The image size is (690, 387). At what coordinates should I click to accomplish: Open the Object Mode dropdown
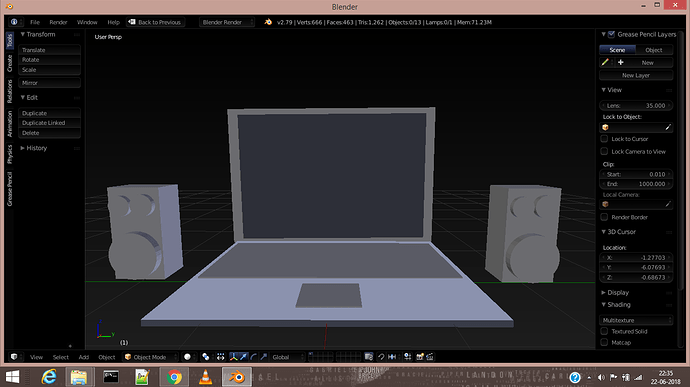click(150, 357)
